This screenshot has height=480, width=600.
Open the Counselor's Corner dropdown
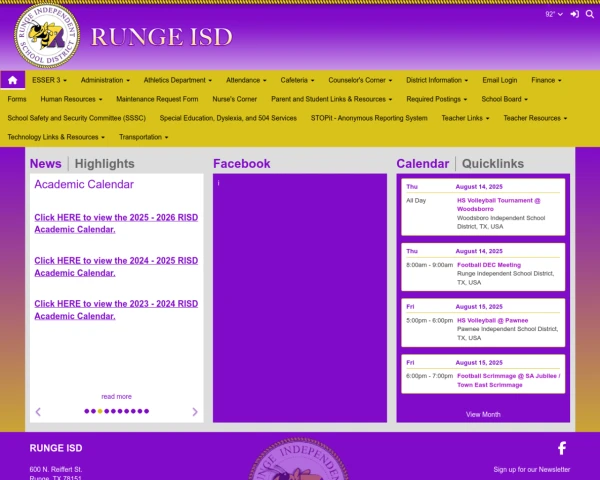(x=360, y=80)
